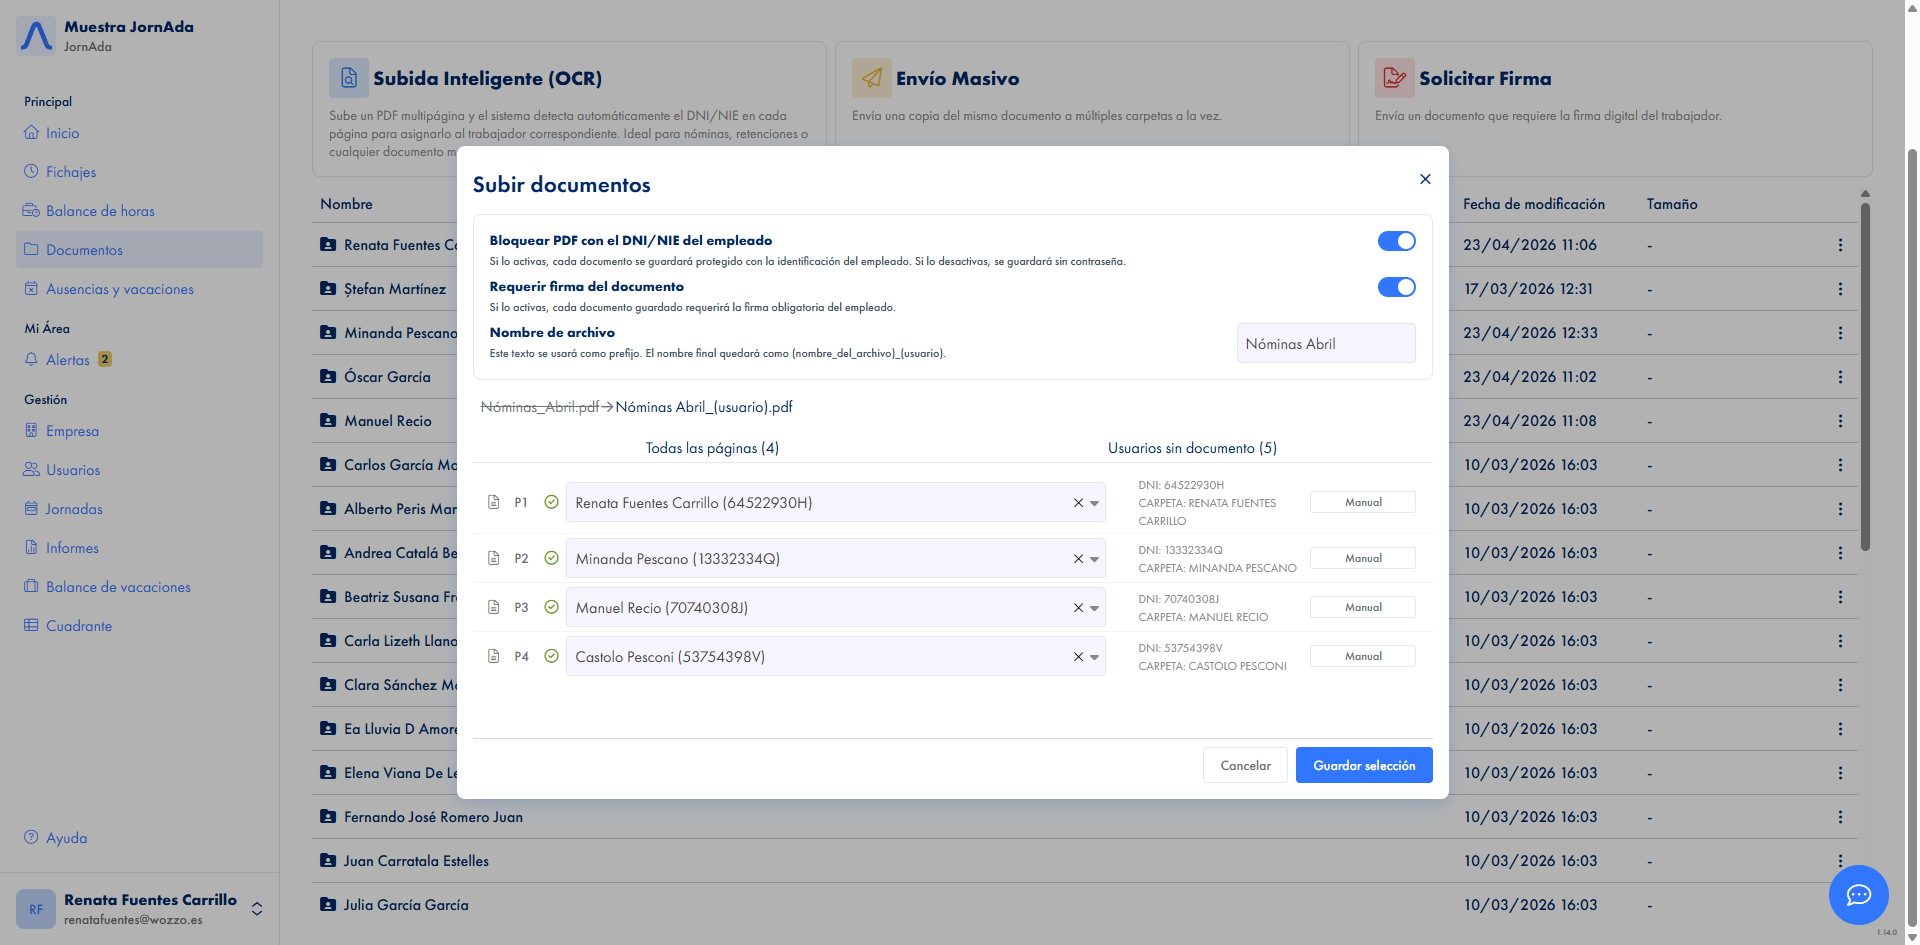Open Ausencias y vacaciones
1920x945 pixels.
[119, 289]
